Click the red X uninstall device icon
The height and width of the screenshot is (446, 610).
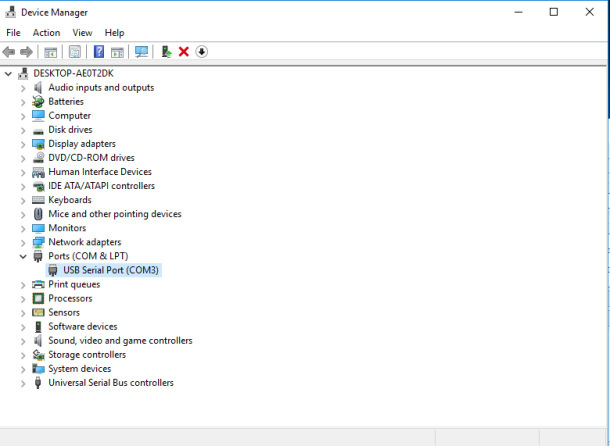184,52
